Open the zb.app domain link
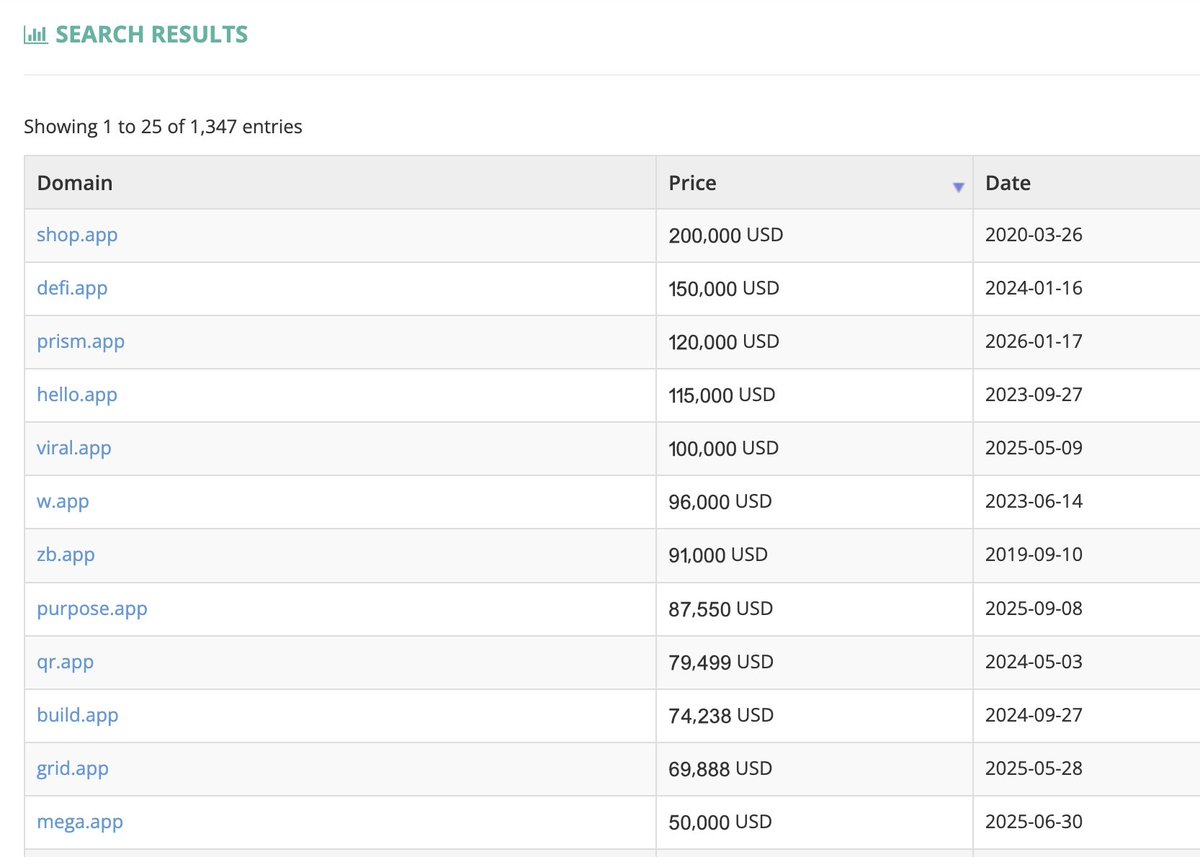The image size is (1200, 857). 66,554
